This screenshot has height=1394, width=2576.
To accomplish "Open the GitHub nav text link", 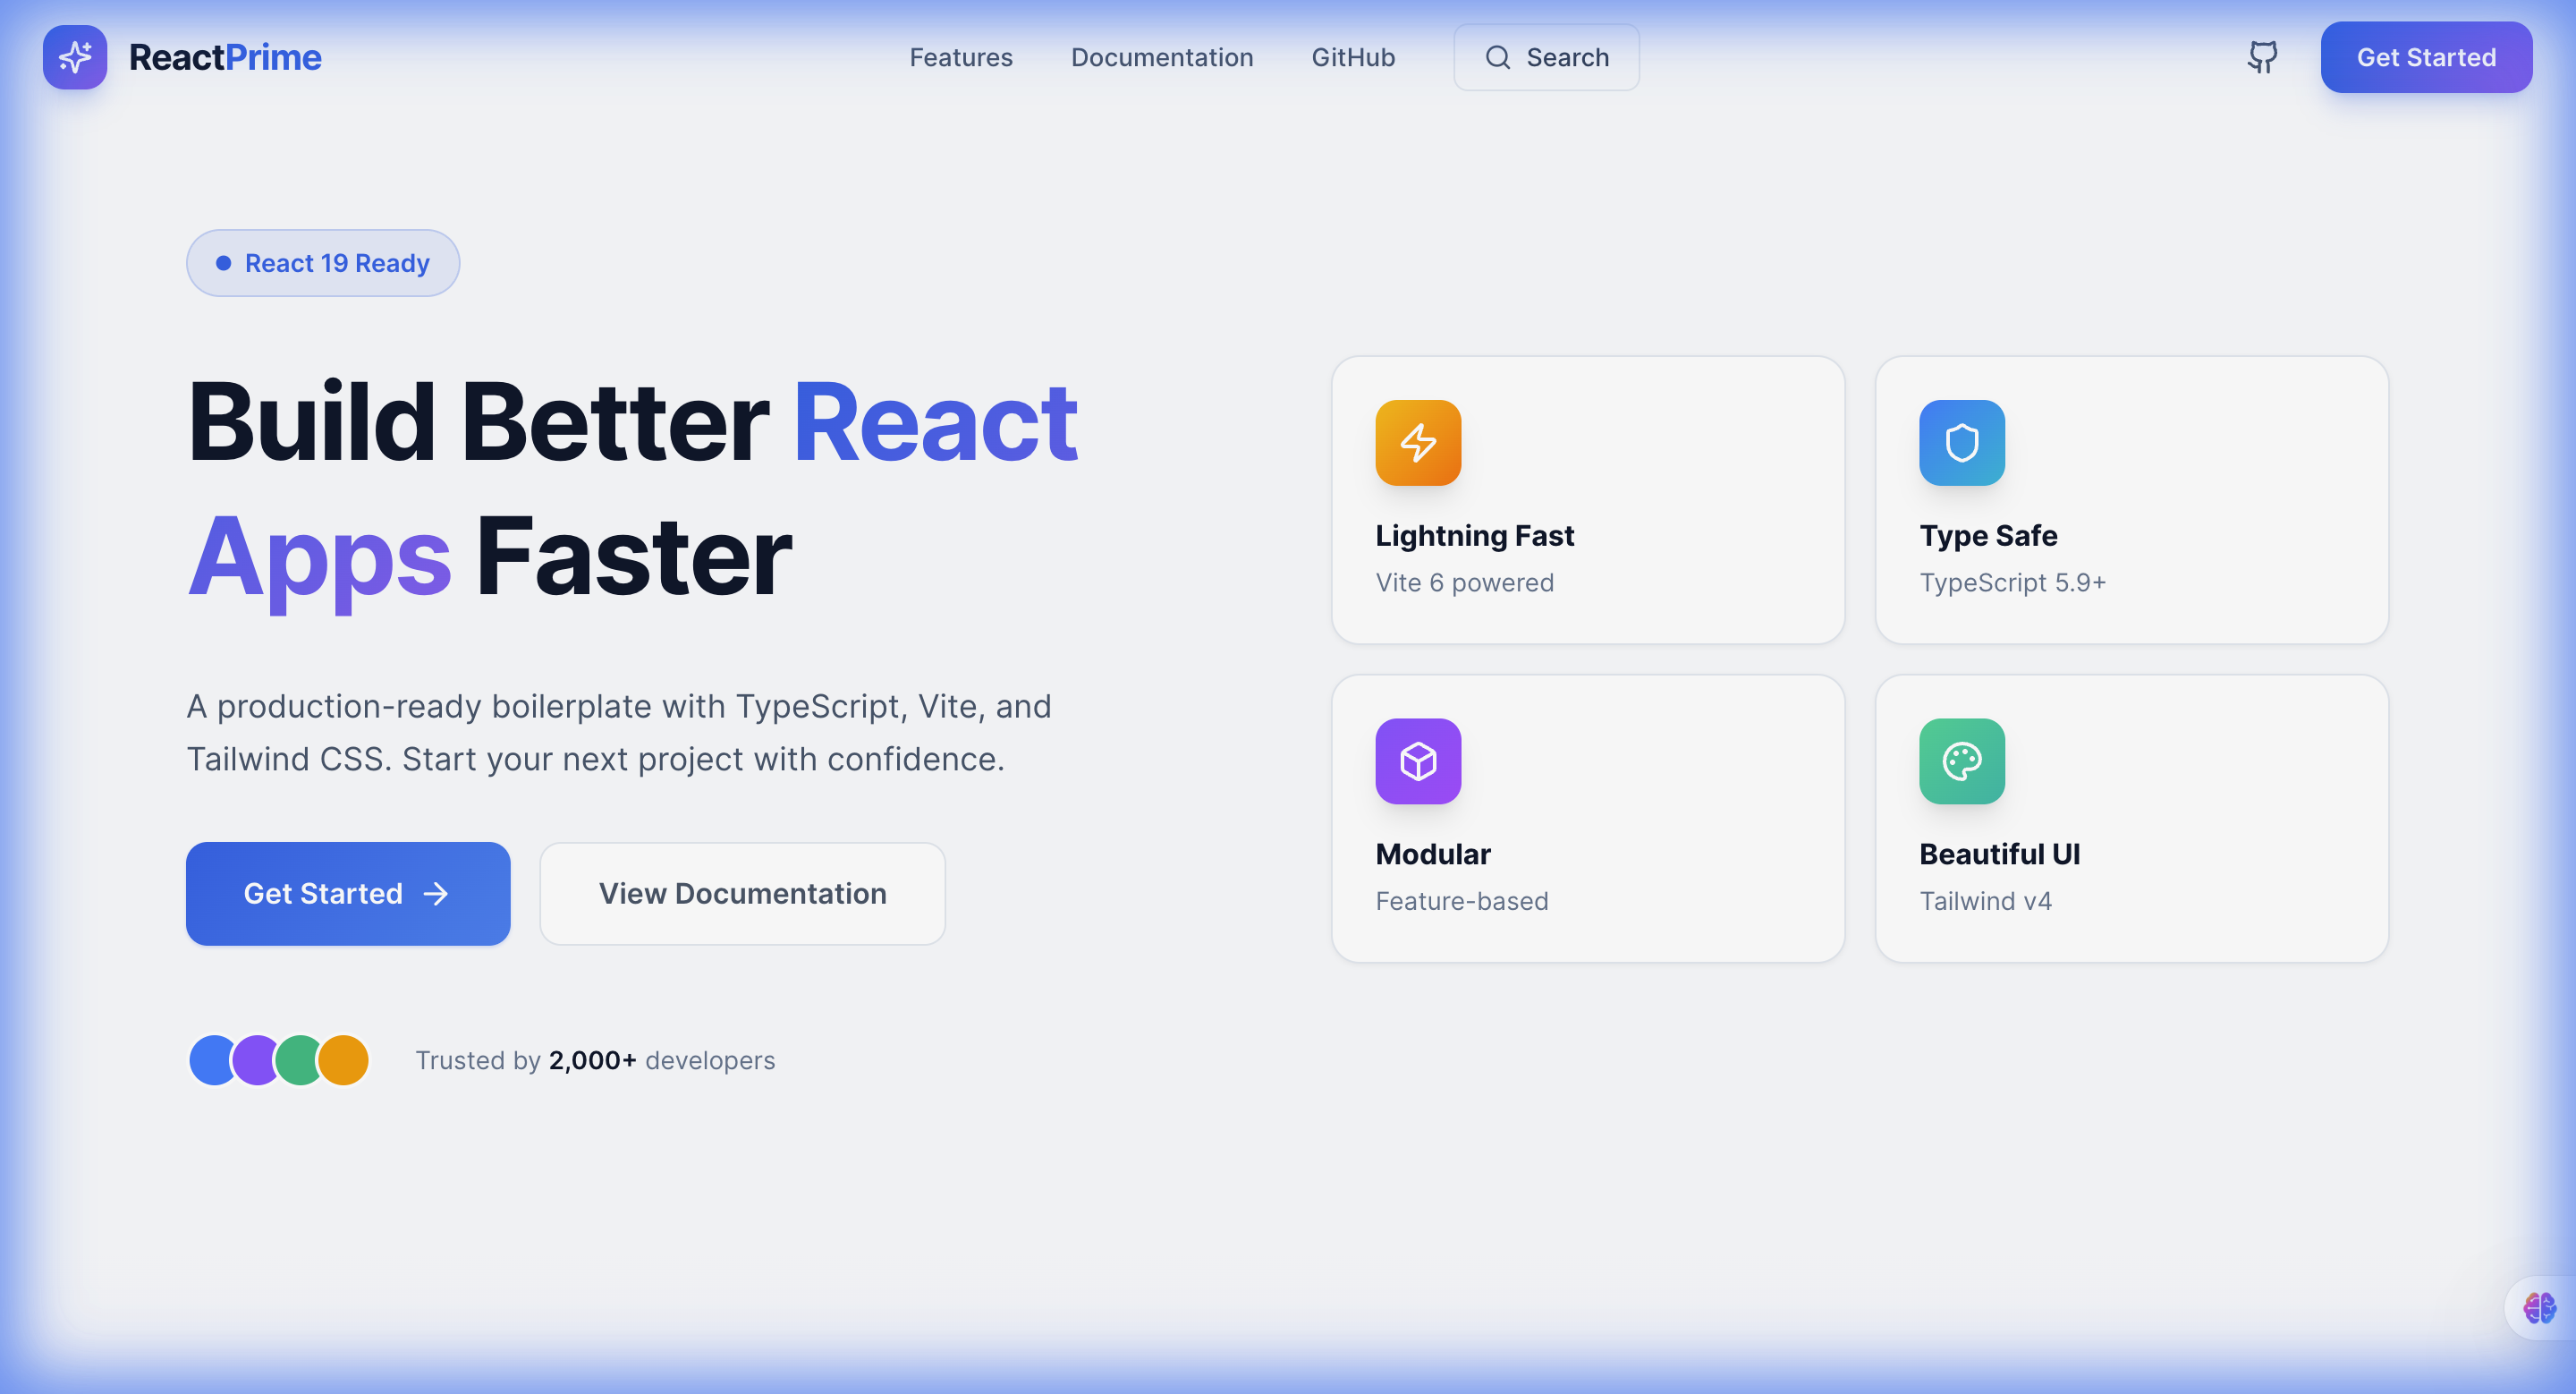I will [x=1352, y=58].
